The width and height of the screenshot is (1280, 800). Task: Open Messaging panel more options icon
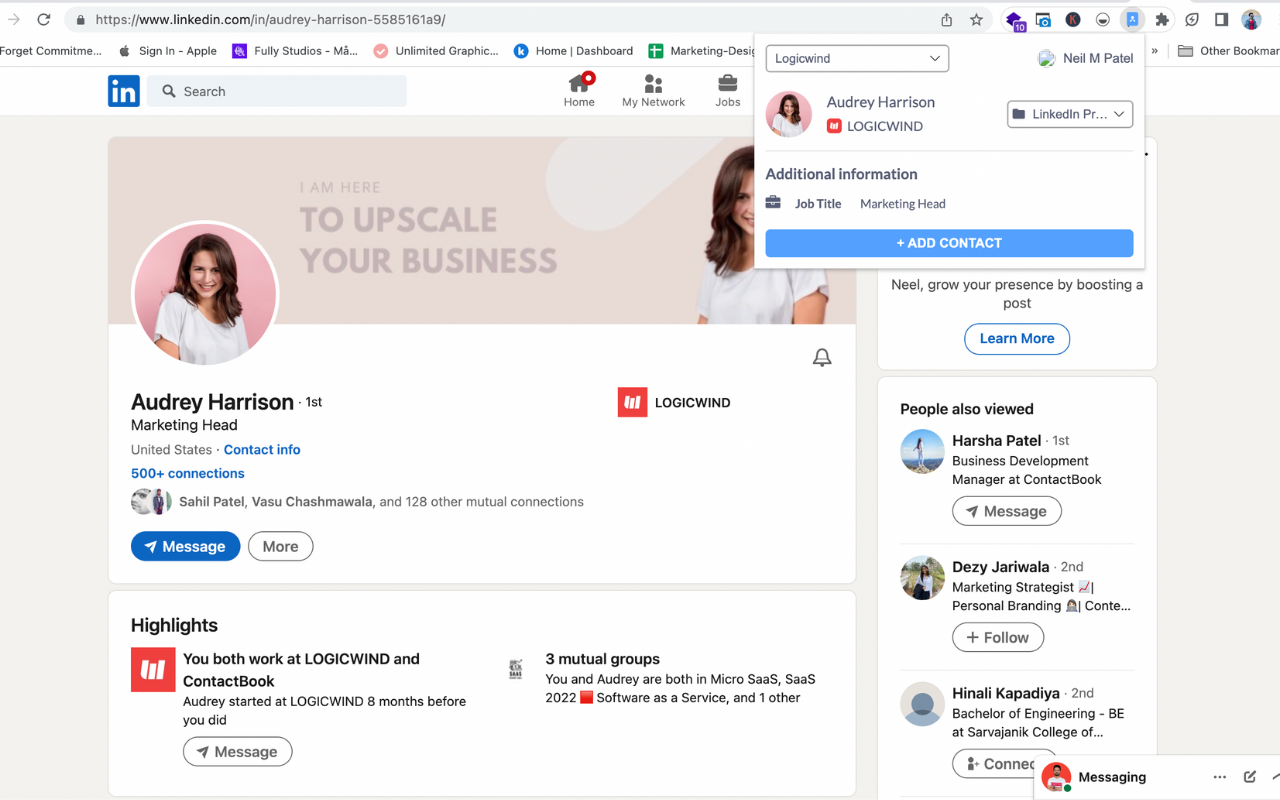(1219, 777)
